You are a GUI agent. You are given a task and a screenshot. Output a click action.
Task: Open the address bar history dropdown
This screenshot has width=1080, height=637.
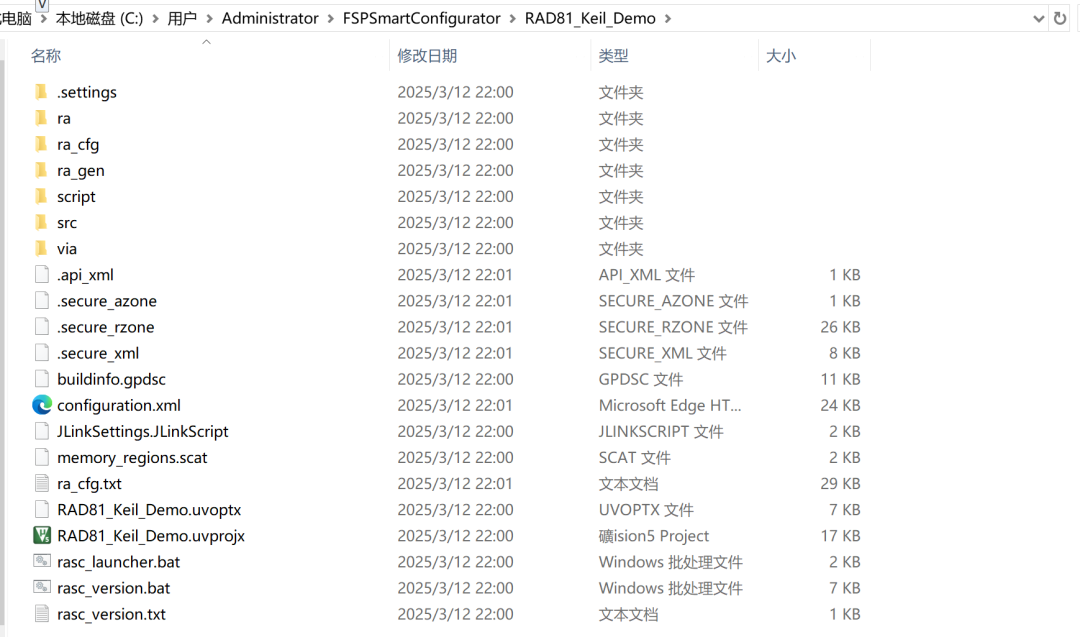click(x=1037, y=17)
